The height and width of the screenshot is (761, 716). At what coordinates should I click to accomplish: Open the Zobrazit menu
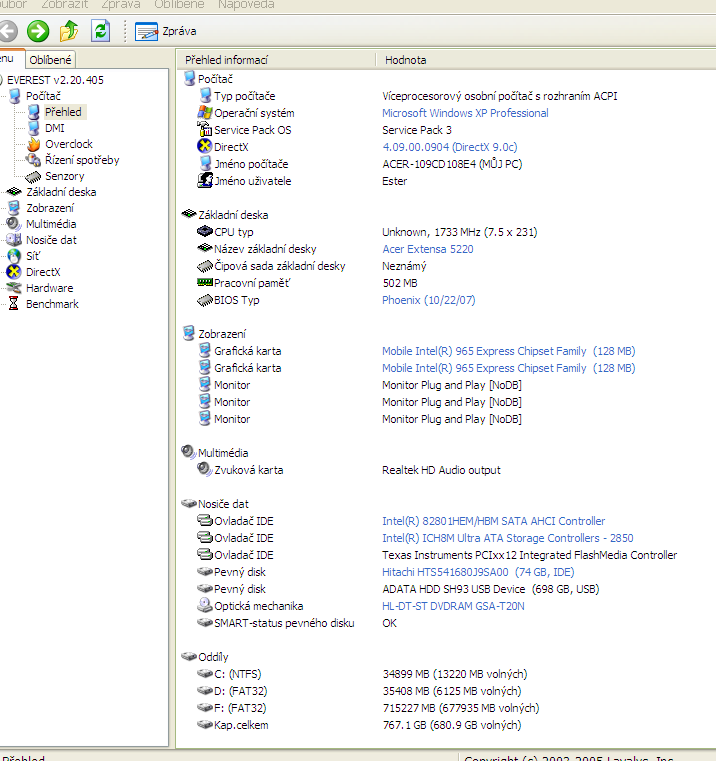click(x=65, y=5)
